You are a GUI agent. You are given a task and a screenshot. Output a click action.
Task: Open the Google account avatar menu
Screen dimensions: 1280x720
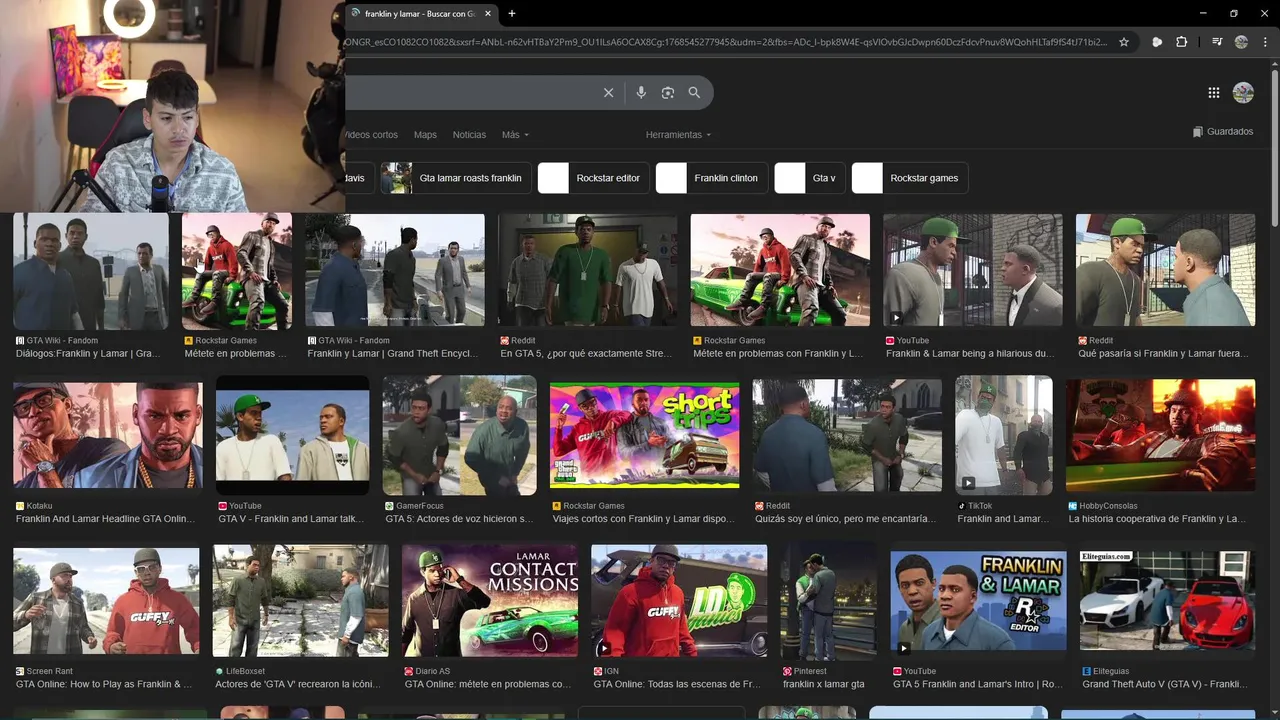(1243, 93)
